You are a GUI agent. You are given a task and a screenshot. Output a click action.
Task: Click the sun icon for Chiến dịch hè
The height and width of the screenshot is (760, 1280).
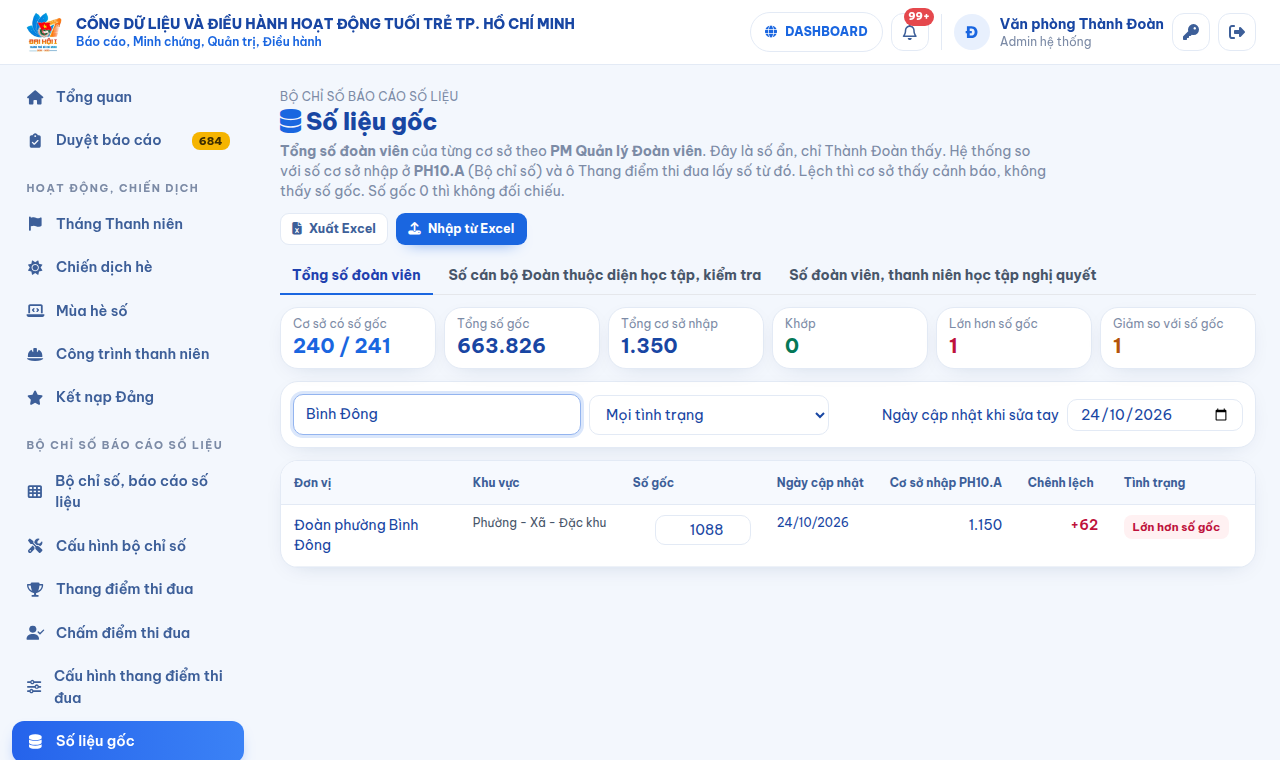35,268
